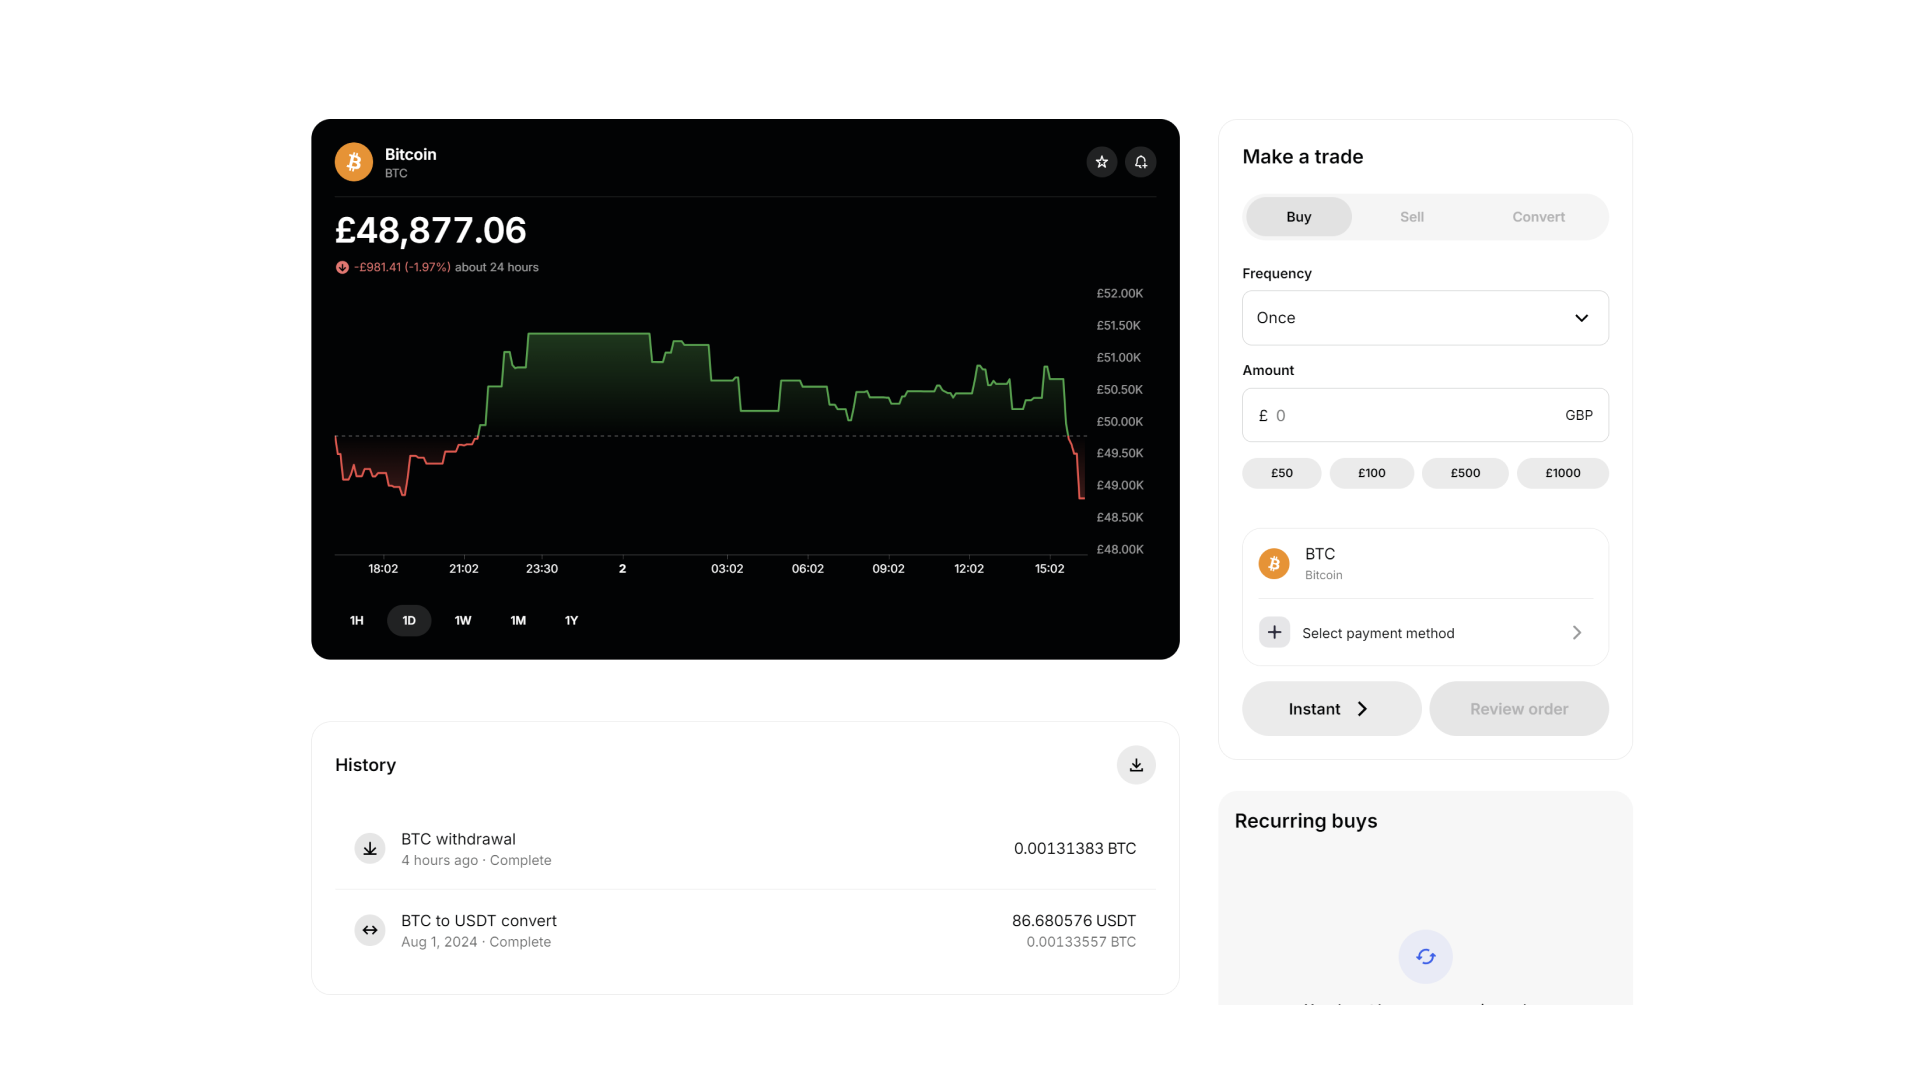Switch chart to 1H timeframe
The image size is (1920, 1080).
356,620
